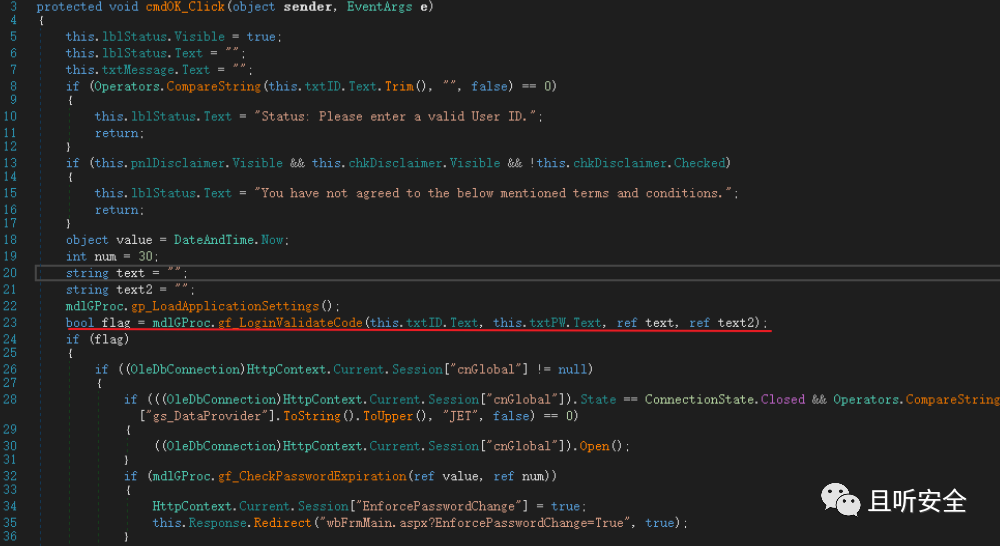Click the Session "EnforcePasswordChange" key on line 34
This screenshot has width=1000, height=546.
(x=442, y=506)
